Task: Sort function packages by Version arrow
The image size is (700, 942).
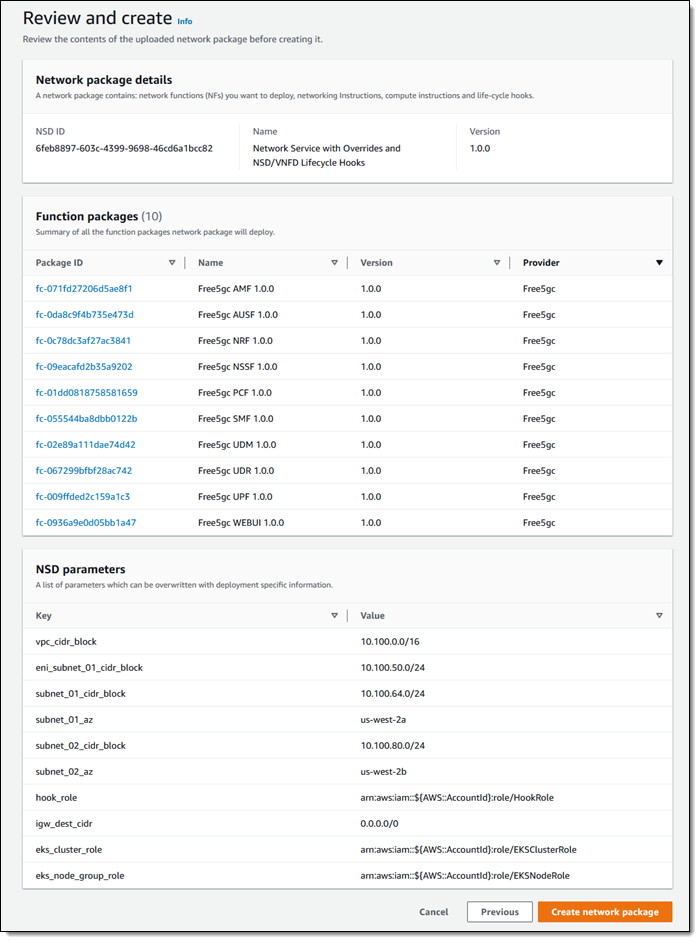Action: pos(497,263)
